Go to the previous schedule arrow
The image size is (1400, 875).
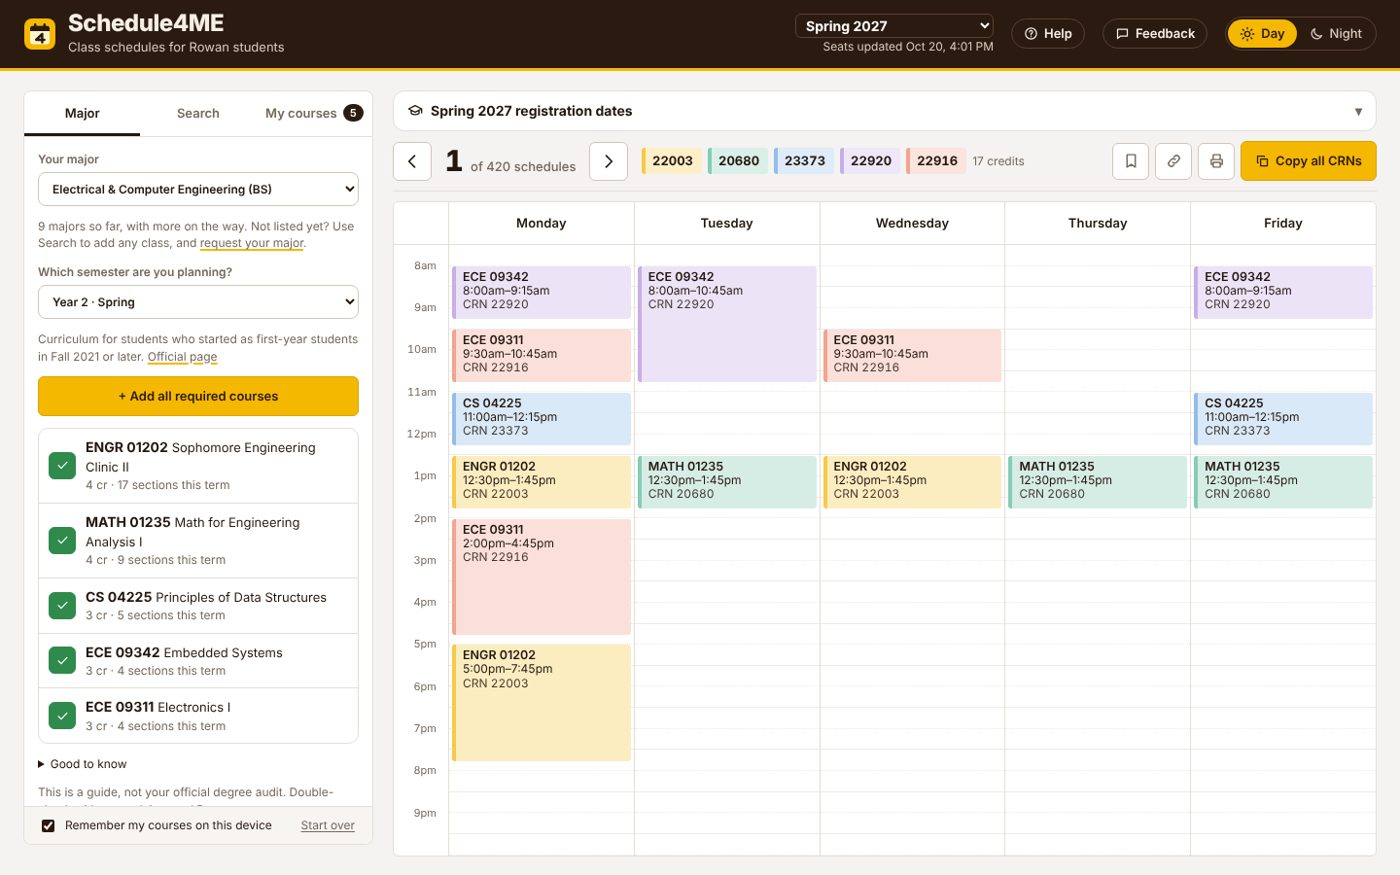412,161
